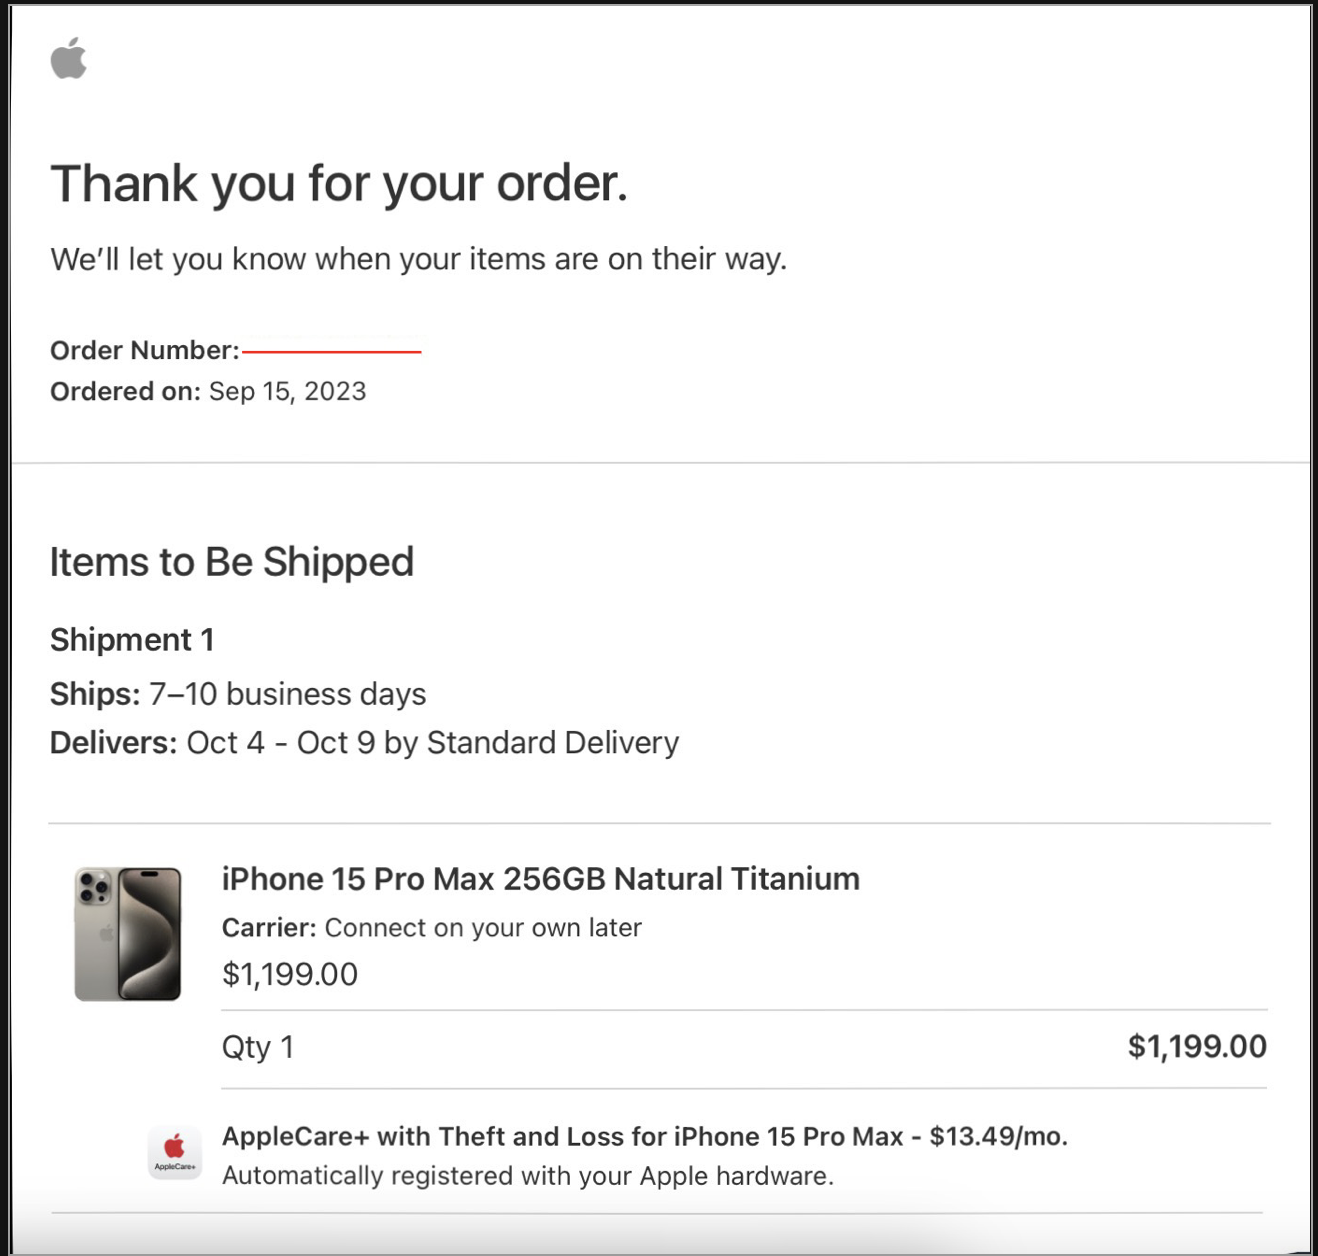Click the 'Qty 1' label
1318x1256 pixels.
pos(258,1047)
